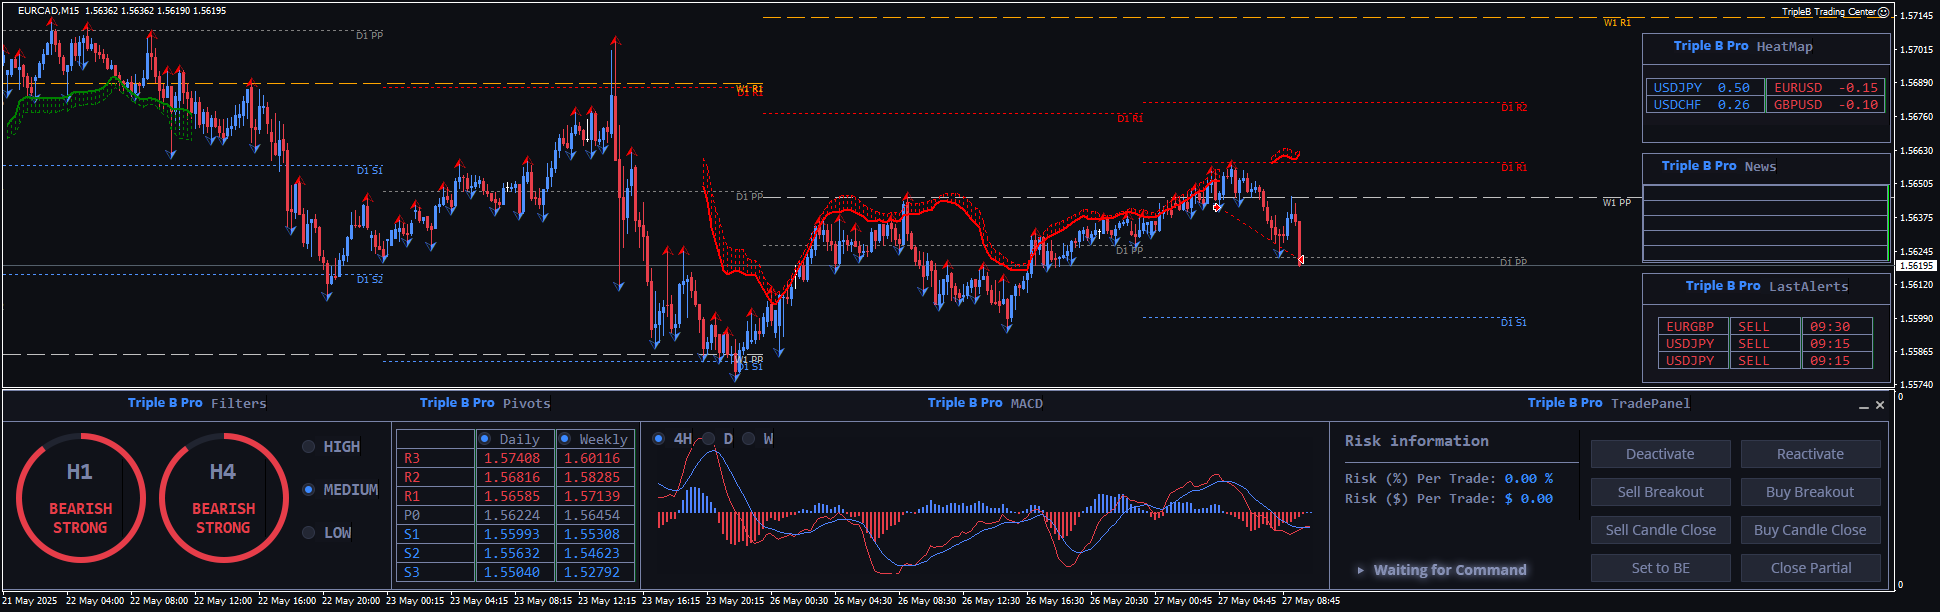Screen dimensions: 1940x612
Task: Select the LOW filter radio button
Action: [x=309, y=533]
